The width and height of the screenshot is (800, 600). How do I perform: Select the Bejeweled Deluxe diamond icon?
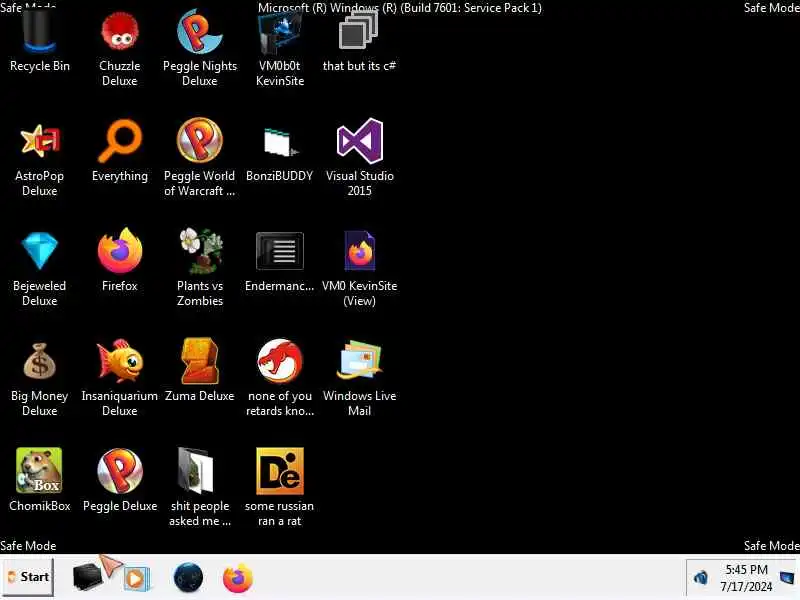[40, 251]
